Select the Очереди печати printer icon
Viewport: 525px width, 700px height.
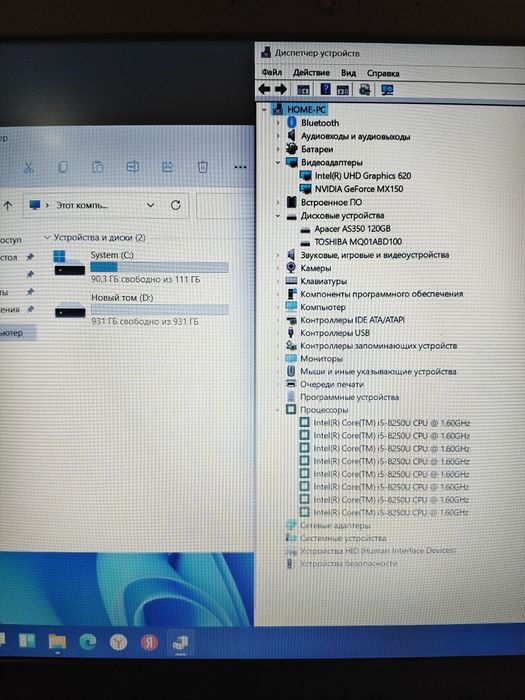[291, 384]
